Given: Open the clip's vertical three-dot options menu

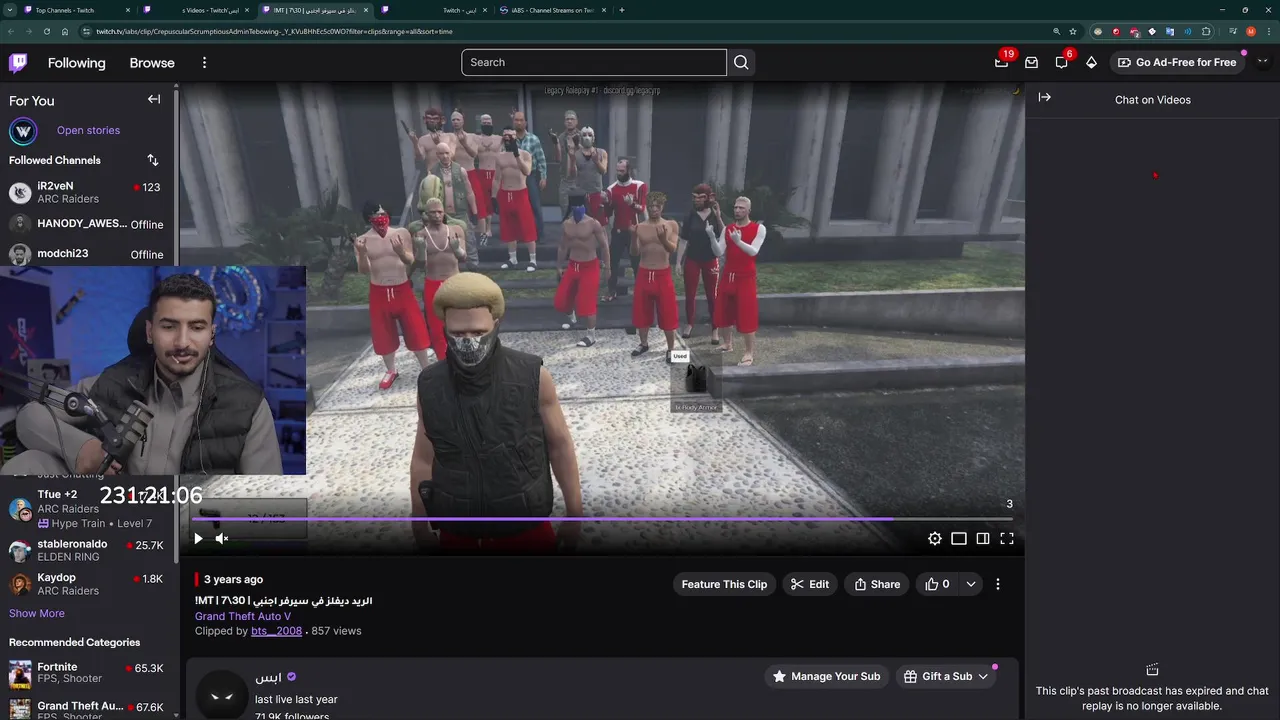Looking at the screenshot, I should [x=998, y=584].
